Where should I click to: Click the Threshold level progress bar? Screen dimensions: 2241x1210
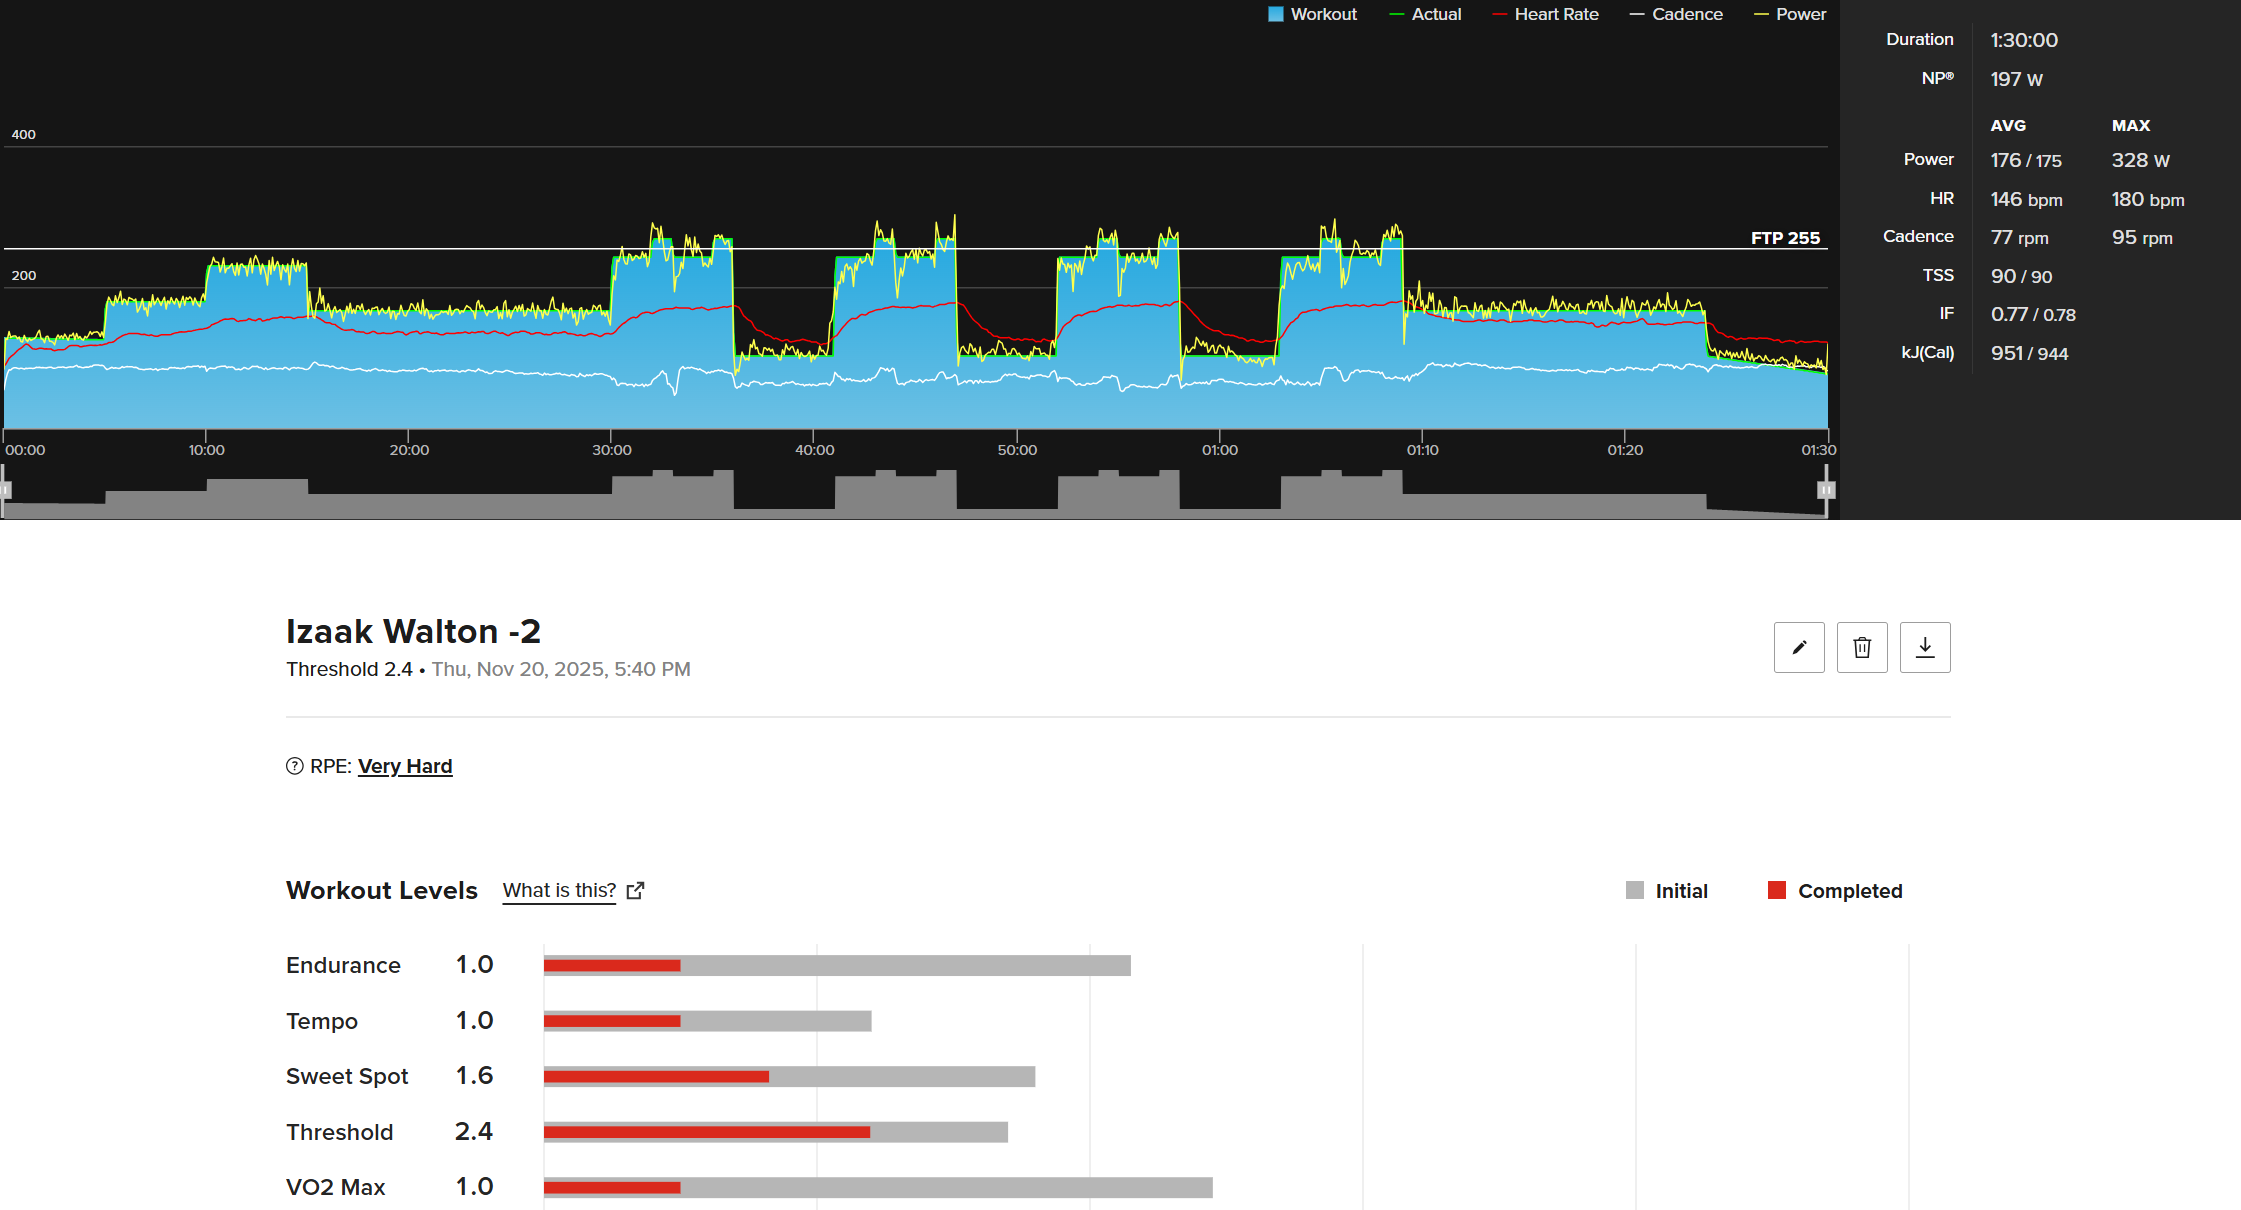click(x=775, y=1132)
